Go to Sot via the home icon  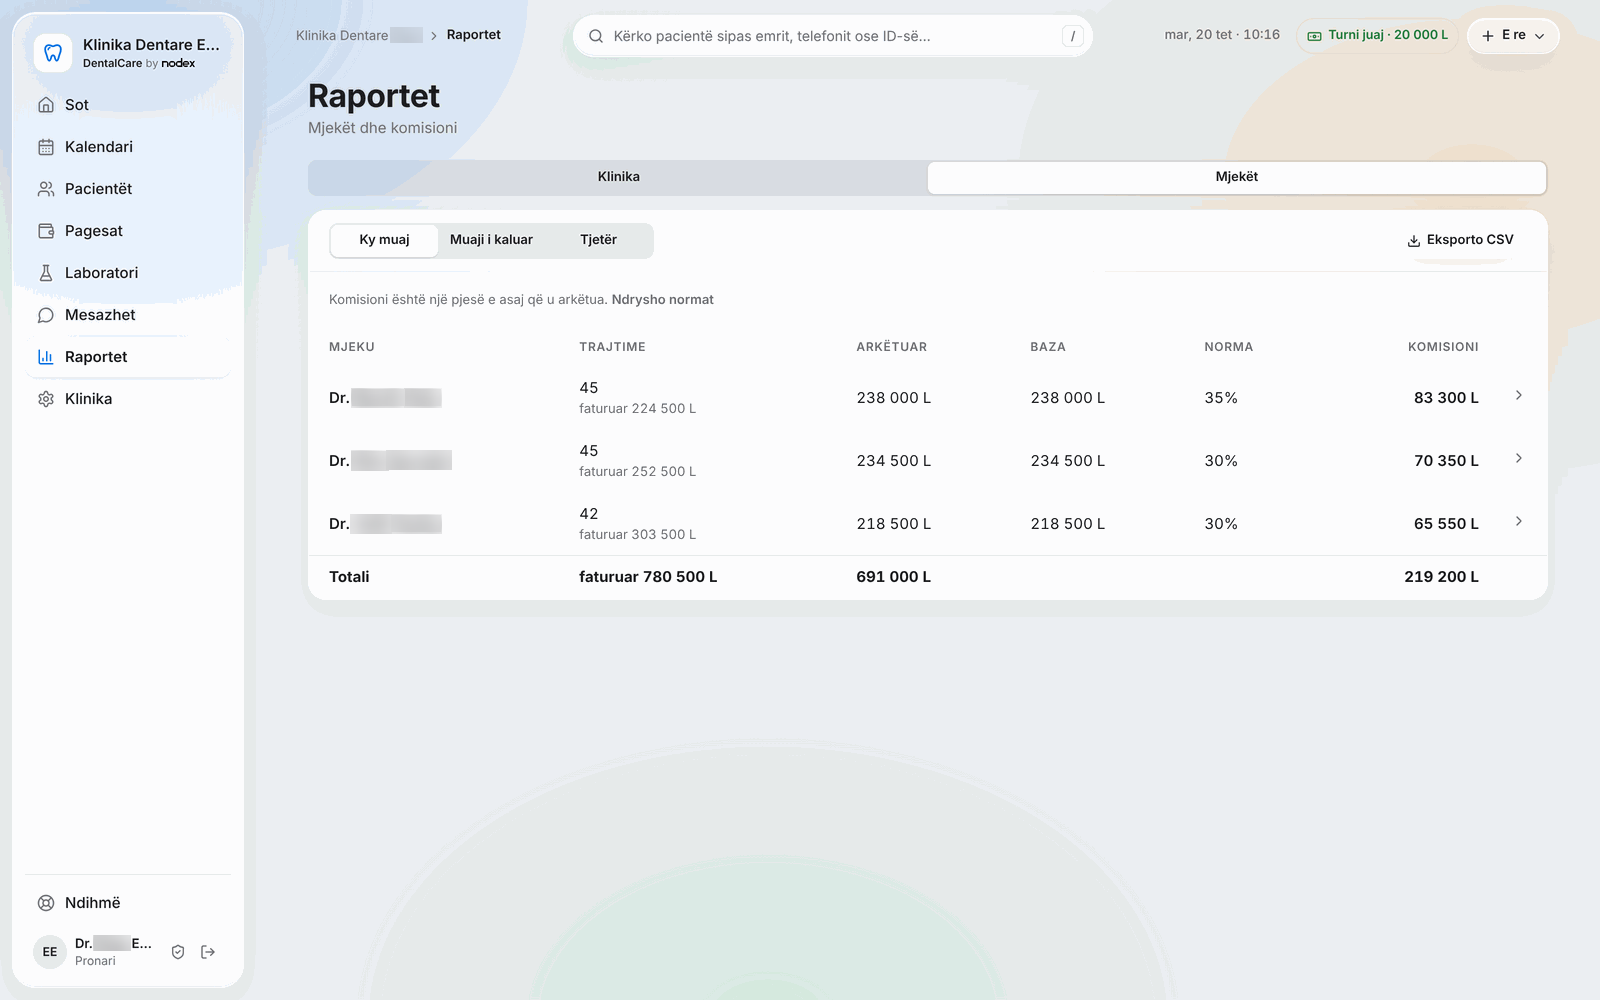pos(46,105)
